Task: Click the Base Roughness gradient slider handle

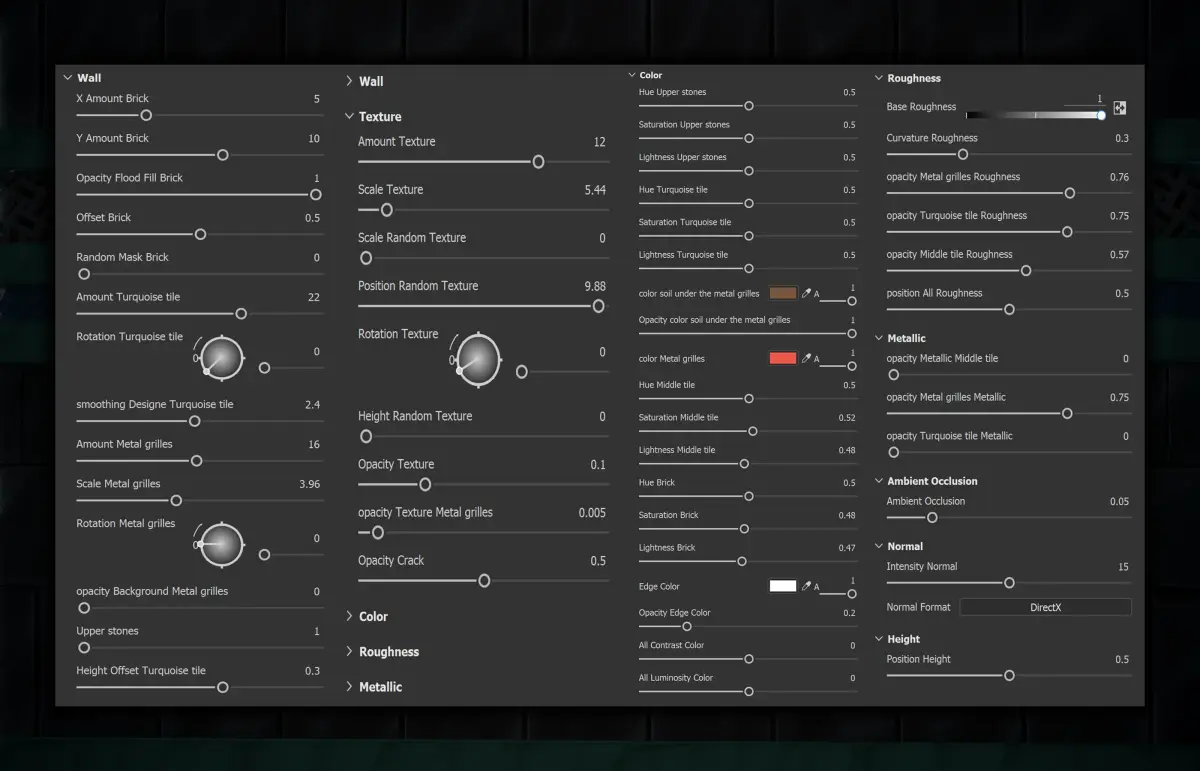Action: pos(1101,115)
